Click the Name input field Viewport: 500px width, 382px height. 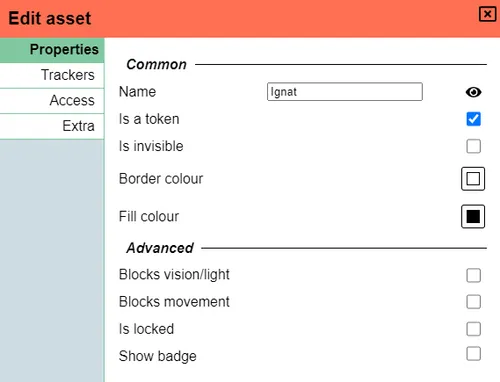[x=345, y=92]
